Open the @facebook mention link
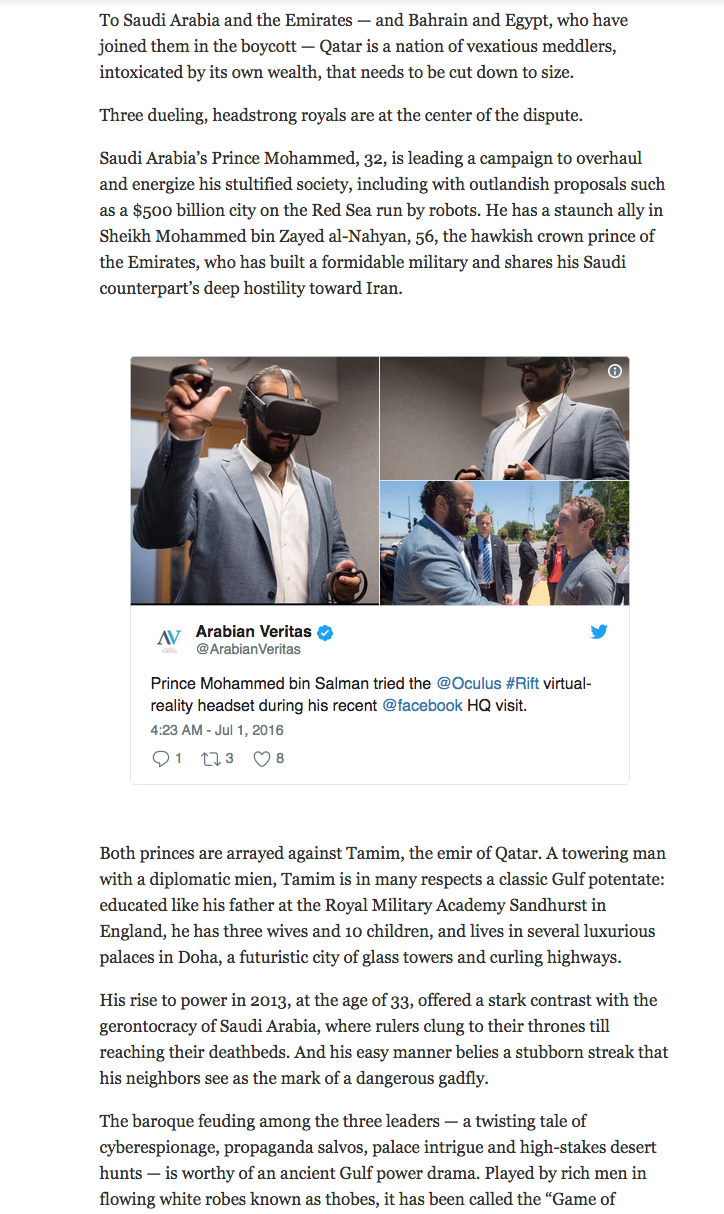Image resolution: width=724 pixels, height=1214 pixels. [x=422, y=705]
